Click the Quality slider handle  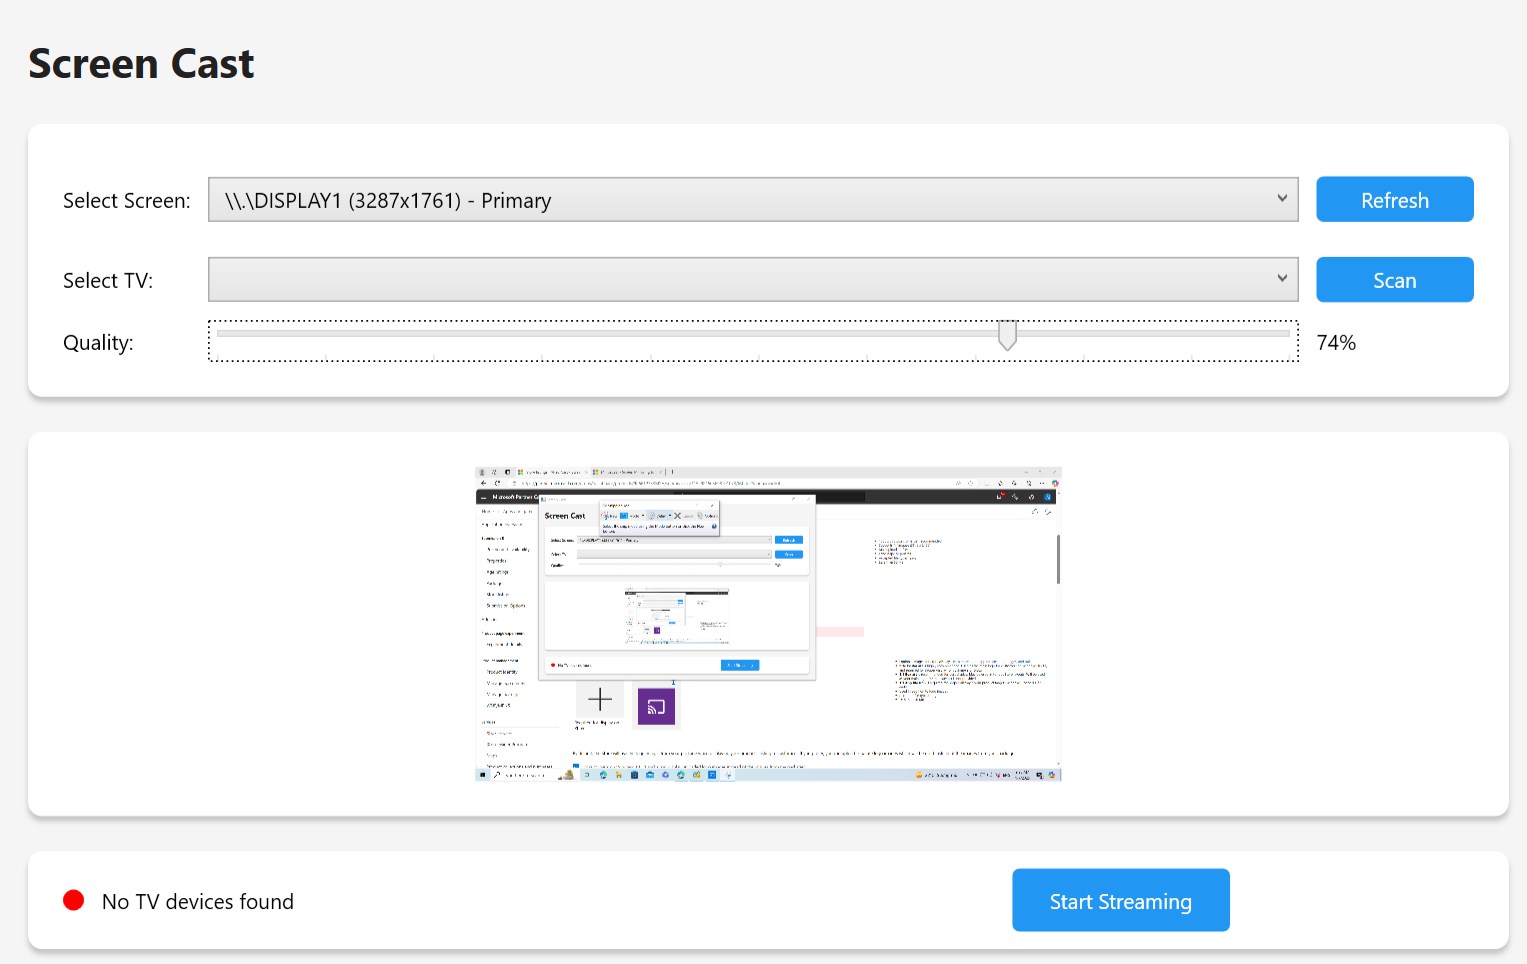(x=1007, y=336)
